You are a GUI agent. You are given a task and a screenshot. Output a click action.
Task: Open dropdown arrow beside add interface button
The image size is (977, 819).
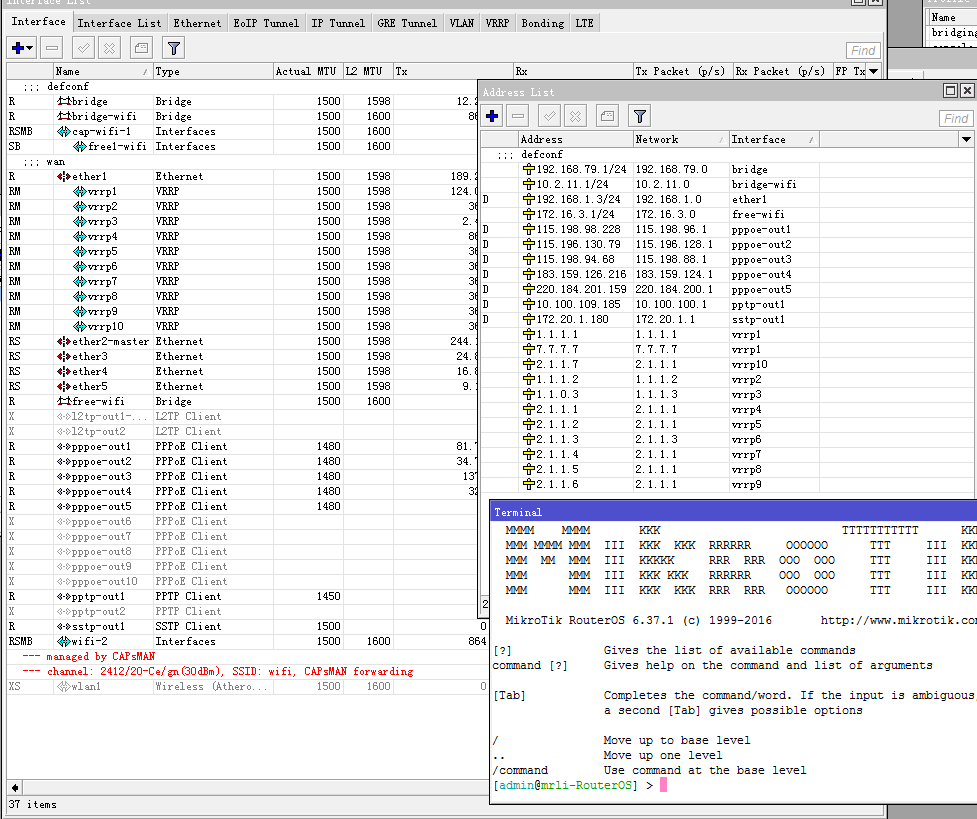(x=30, y=48)
